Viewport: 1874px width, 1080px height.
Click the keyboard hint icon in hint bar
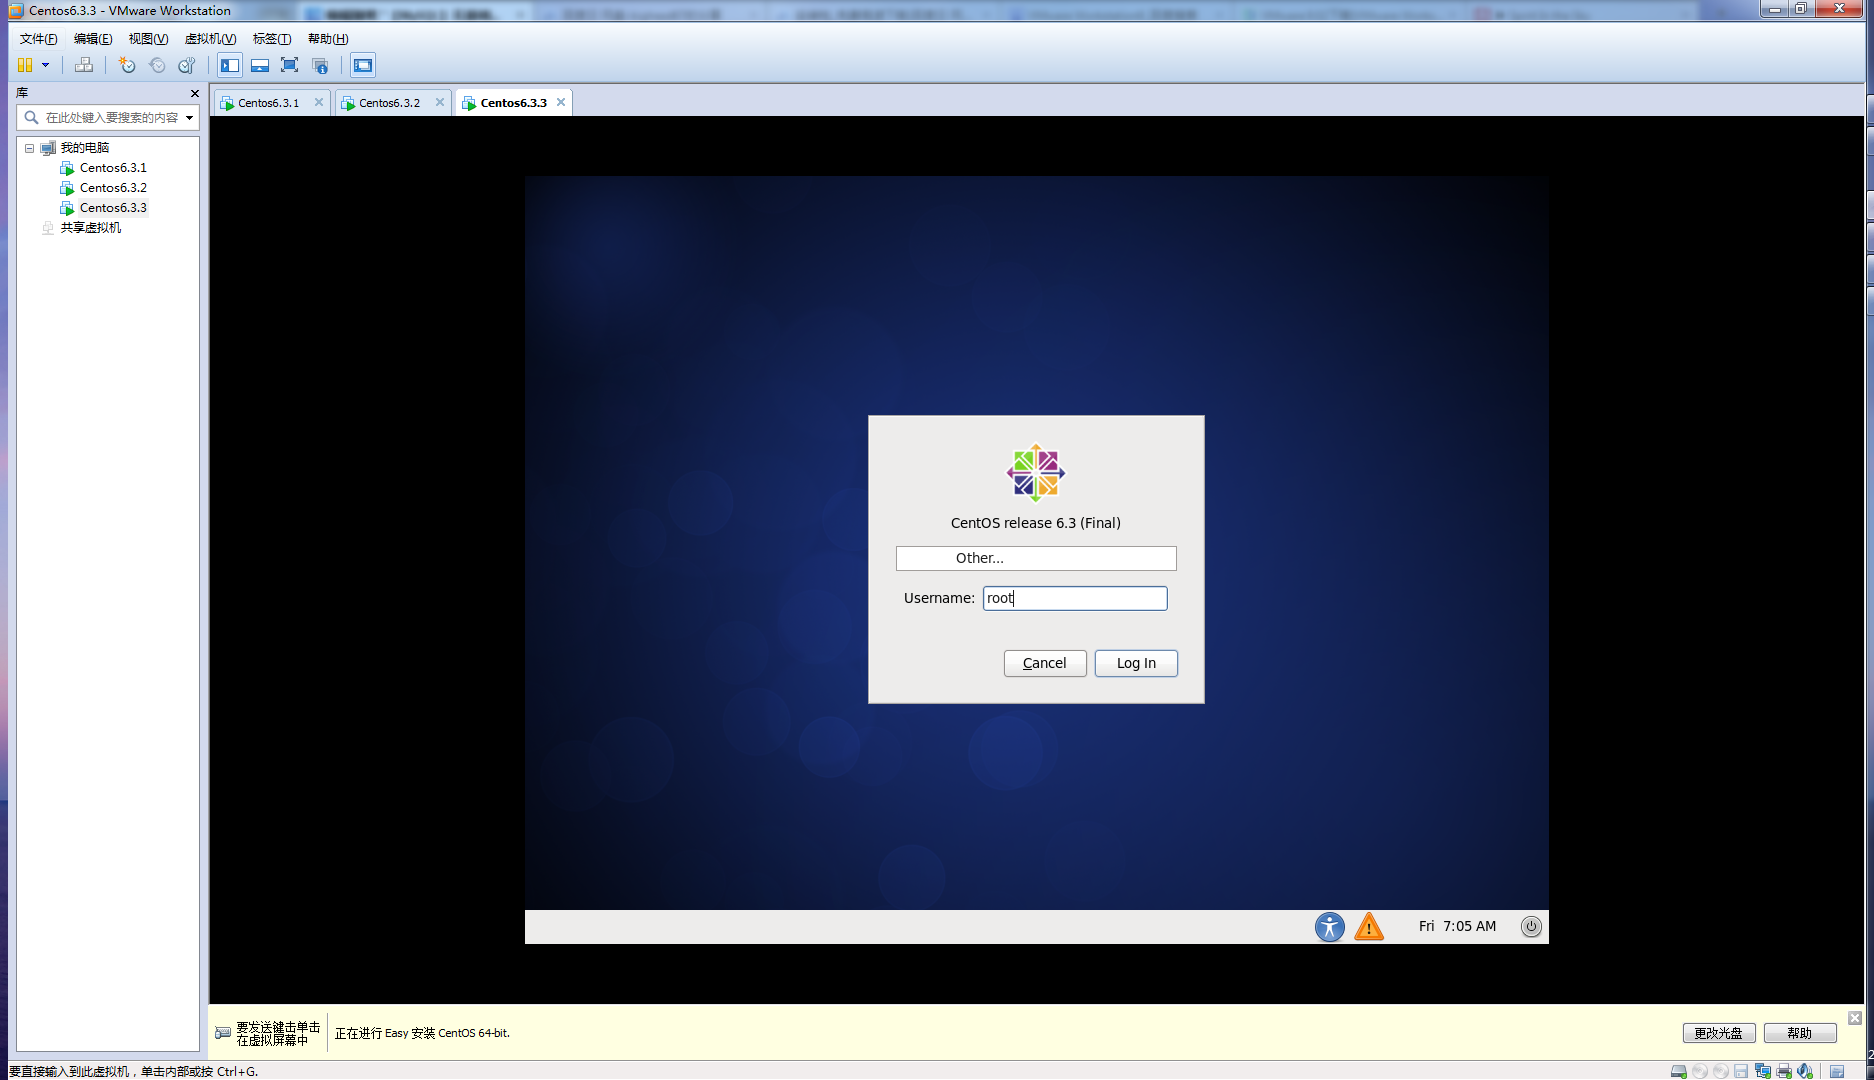coord(223,1033)
